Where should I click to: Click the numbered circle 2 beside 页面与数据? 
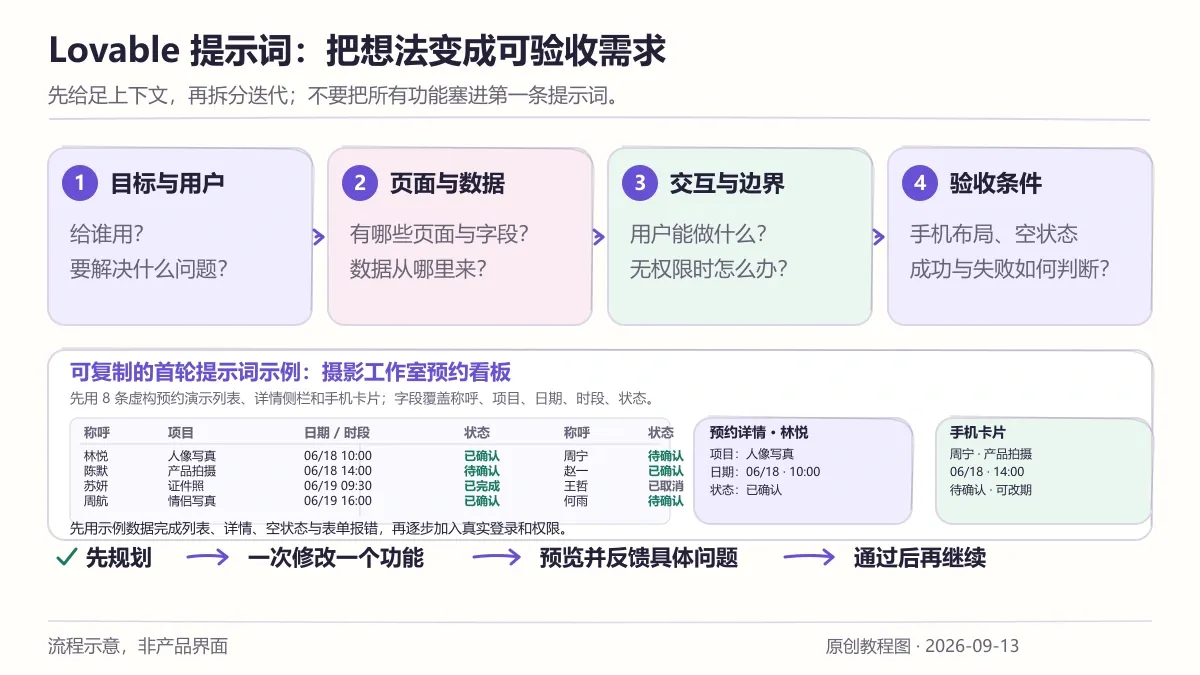[360, 183]
